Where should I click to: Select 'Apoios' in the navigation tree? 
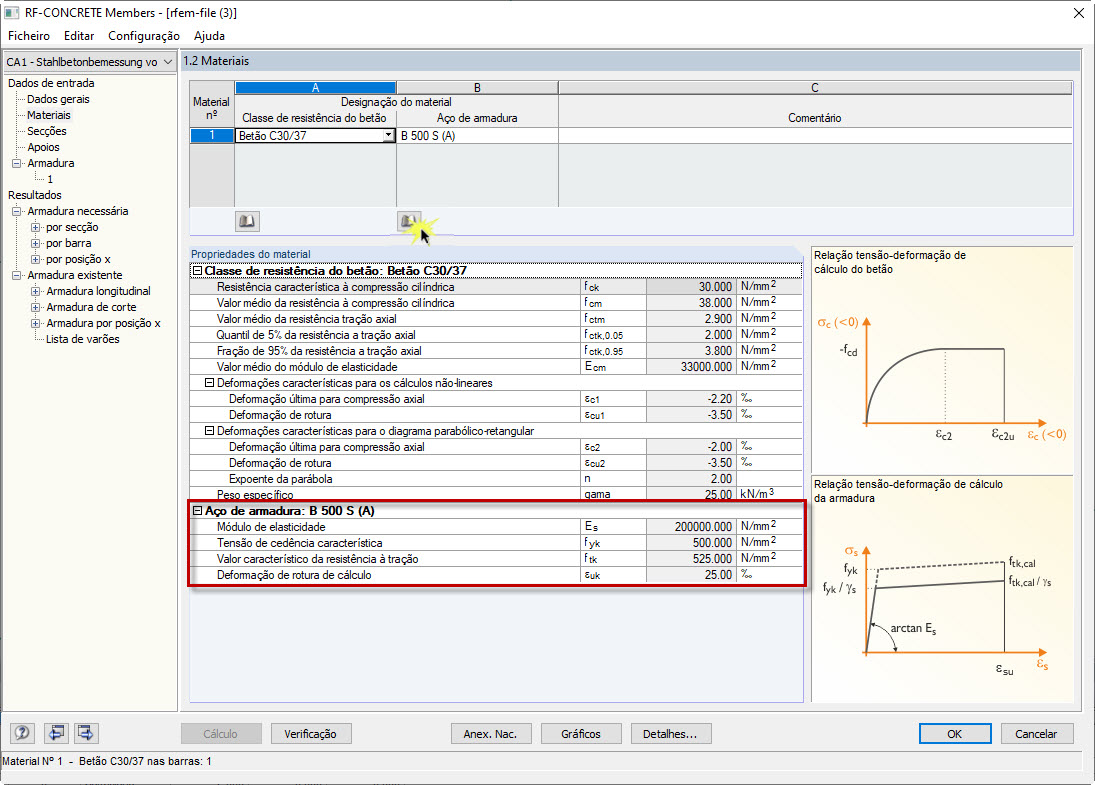[43, 147]
